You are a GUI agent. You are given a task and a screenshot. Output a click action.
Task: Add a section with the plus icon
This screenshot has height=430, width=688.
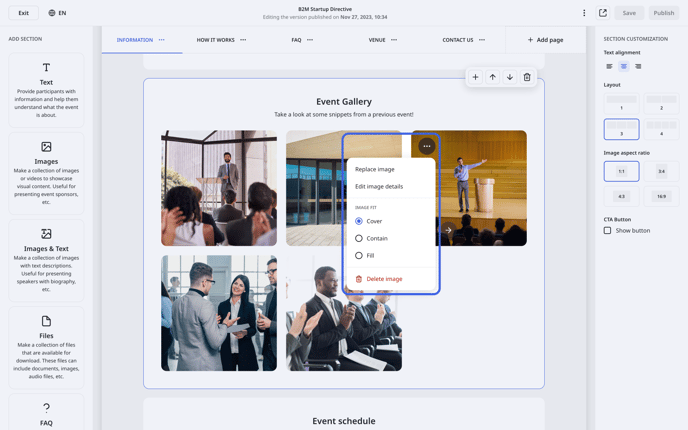coord(475,77)
